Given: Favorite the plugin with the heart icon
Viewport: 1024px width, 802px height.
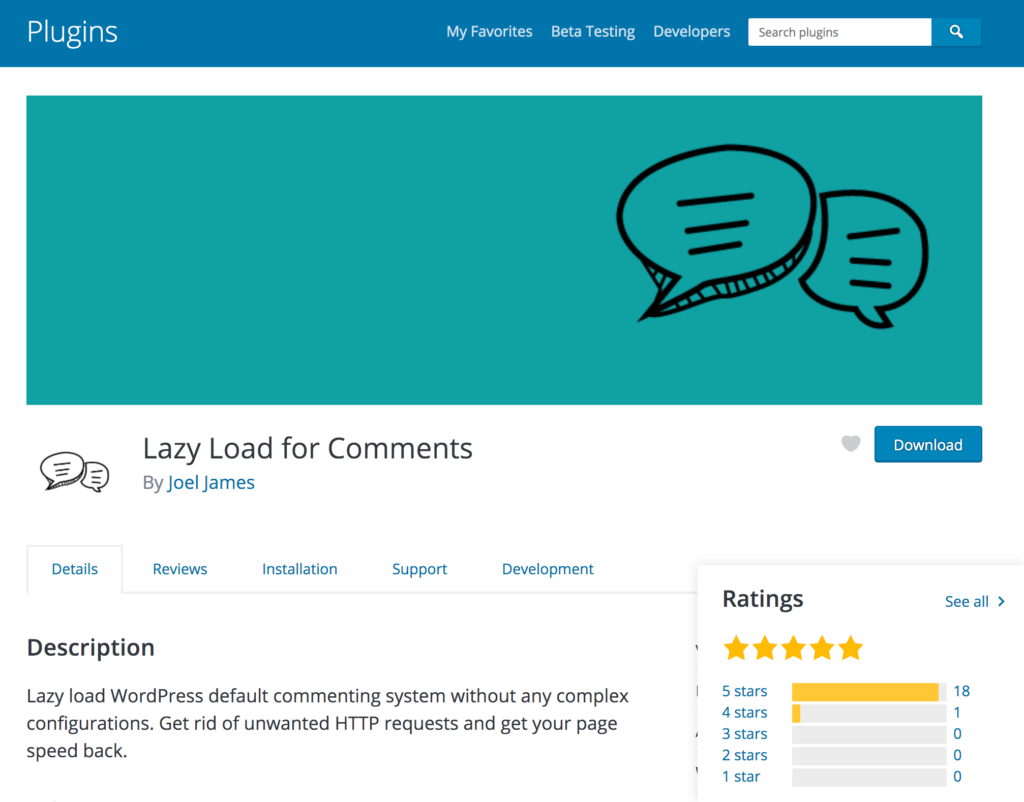Looking at the screenshot, I should point(850,444).
